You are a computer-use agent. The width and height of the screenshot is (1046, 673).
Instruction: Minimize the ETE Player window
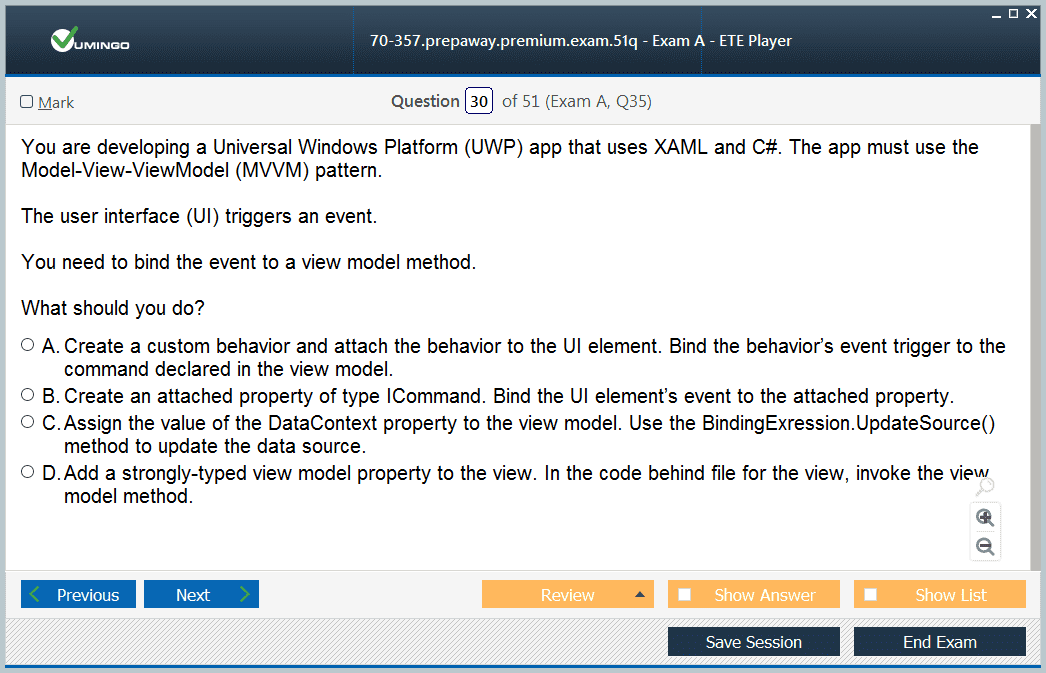997,14
